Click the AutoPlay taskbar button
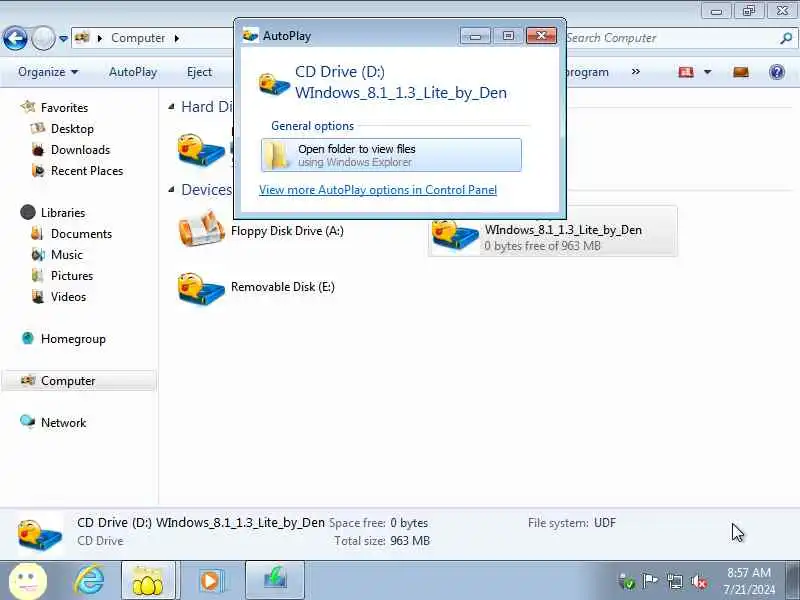Screen dimensions: 800x600 (x=275, y=580)
